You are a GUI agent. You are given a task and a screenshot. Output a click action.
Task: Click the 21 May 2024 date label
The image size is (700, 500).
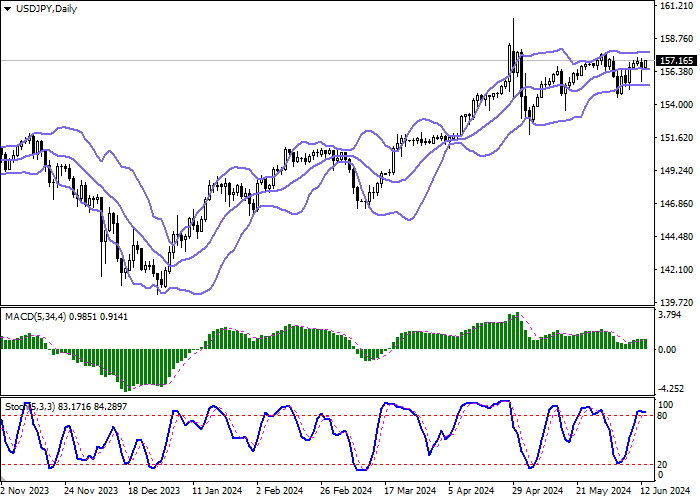604,491
